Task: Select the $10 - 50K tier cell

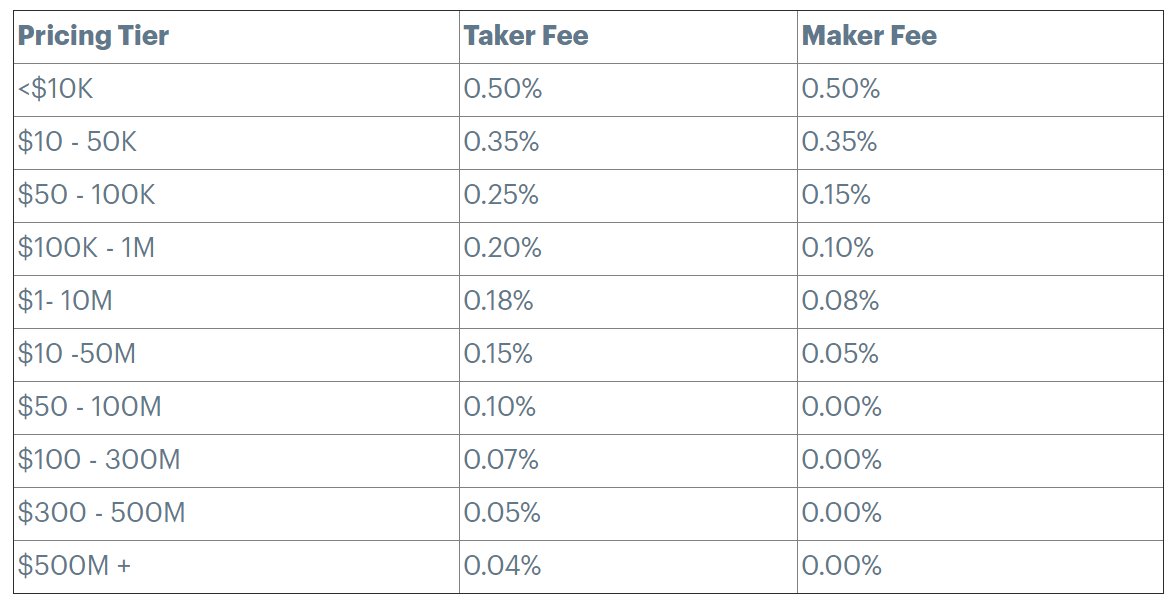Action: (x=77, y=142)
